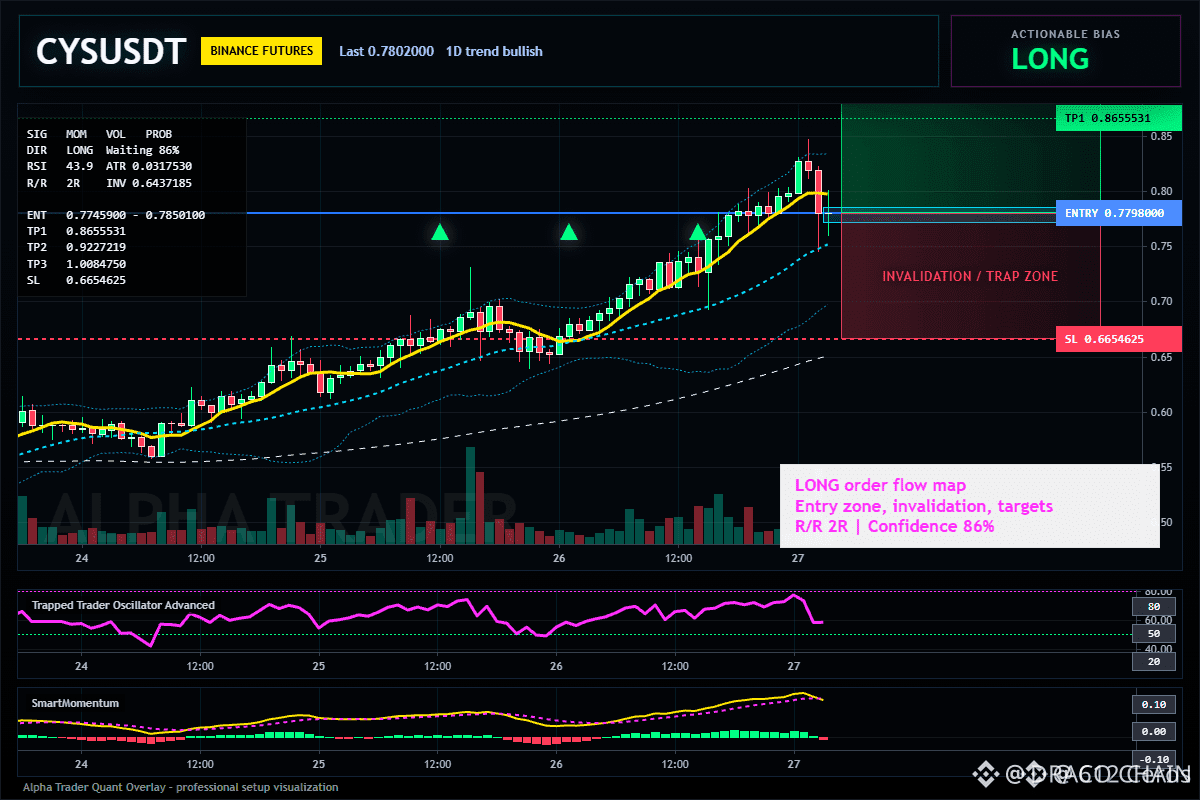Click the ATR 0.0317530 value
Image resolution: width=1200 pixels, height=800 pixels.
click(149, 165)
